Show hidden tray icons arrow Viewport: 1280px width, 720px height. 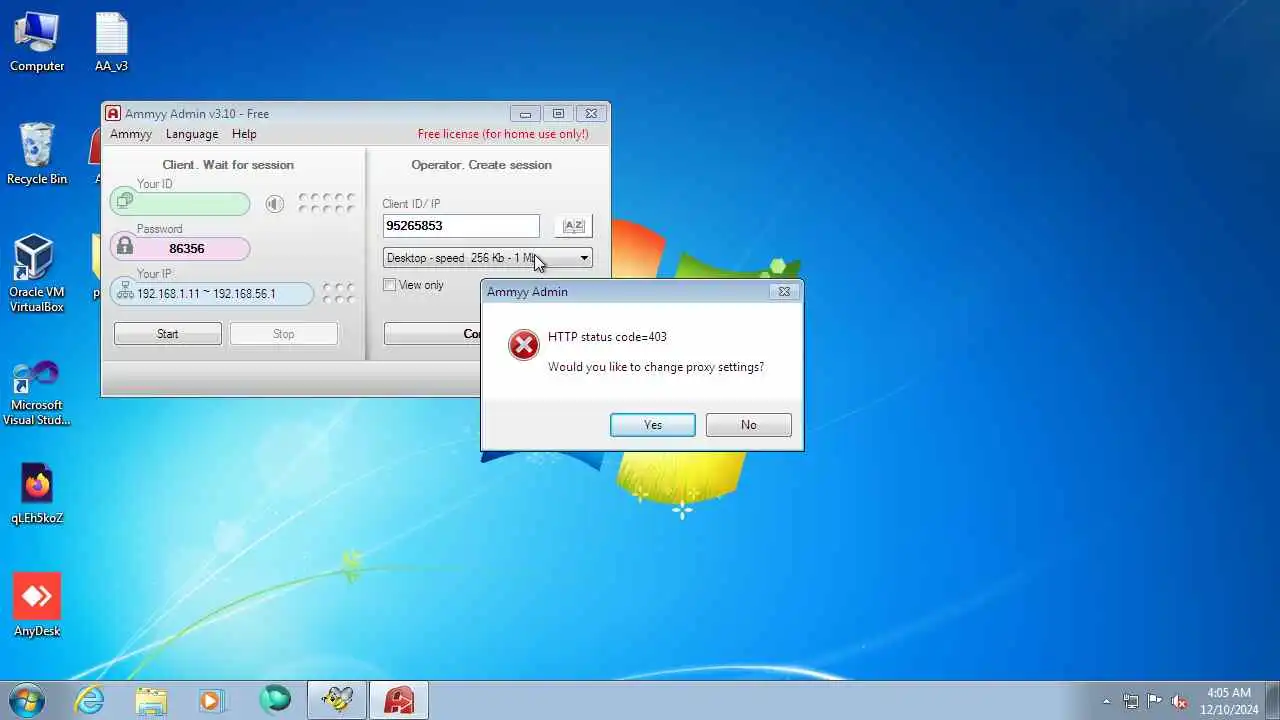1106,701
